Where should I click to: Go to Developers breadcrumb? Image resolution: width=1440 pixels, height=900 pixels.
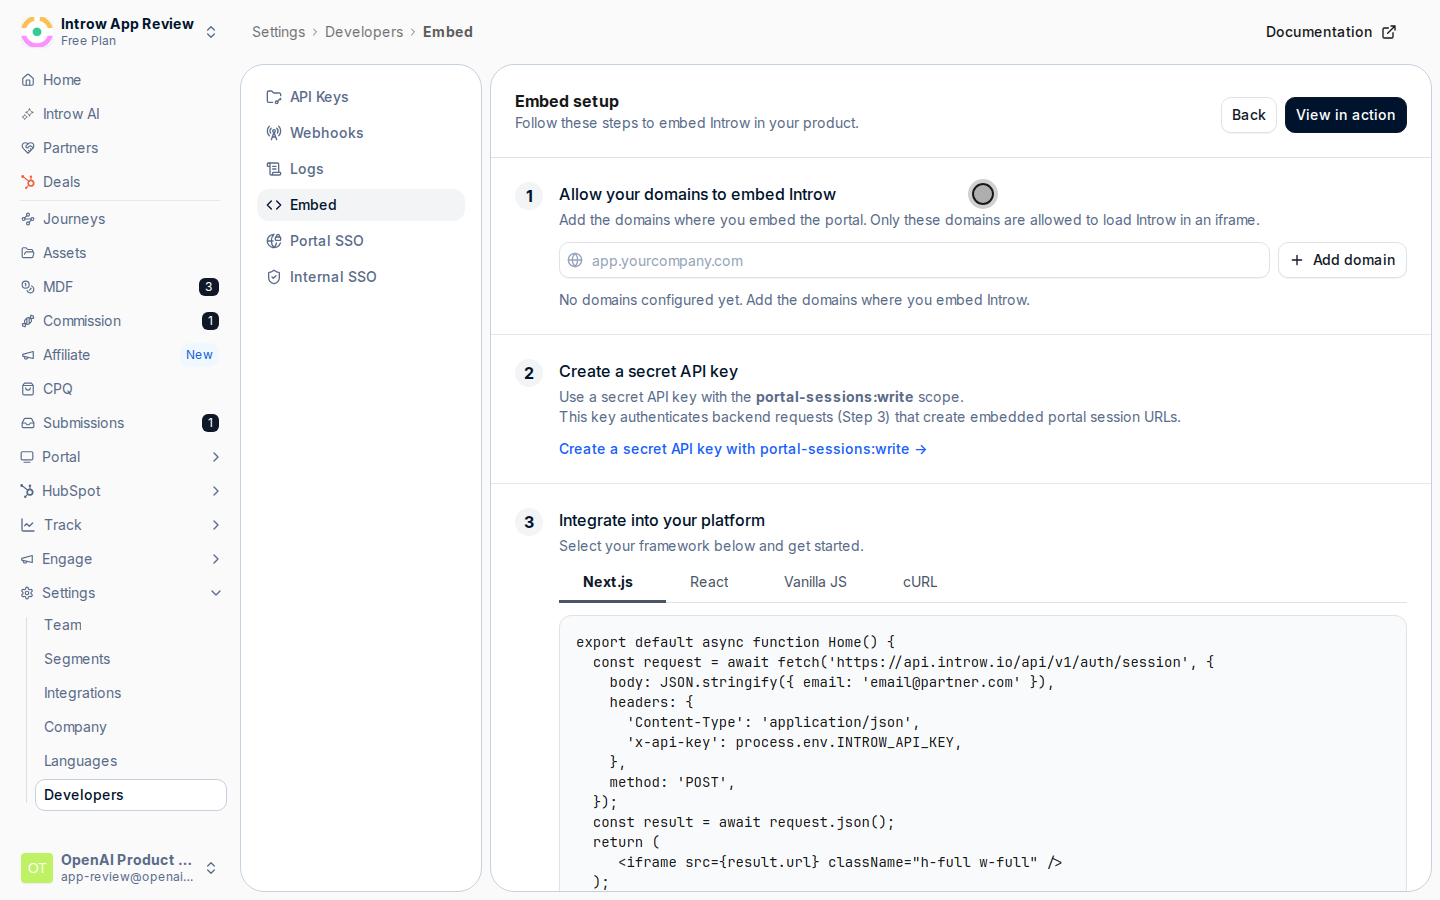(364, 32)
